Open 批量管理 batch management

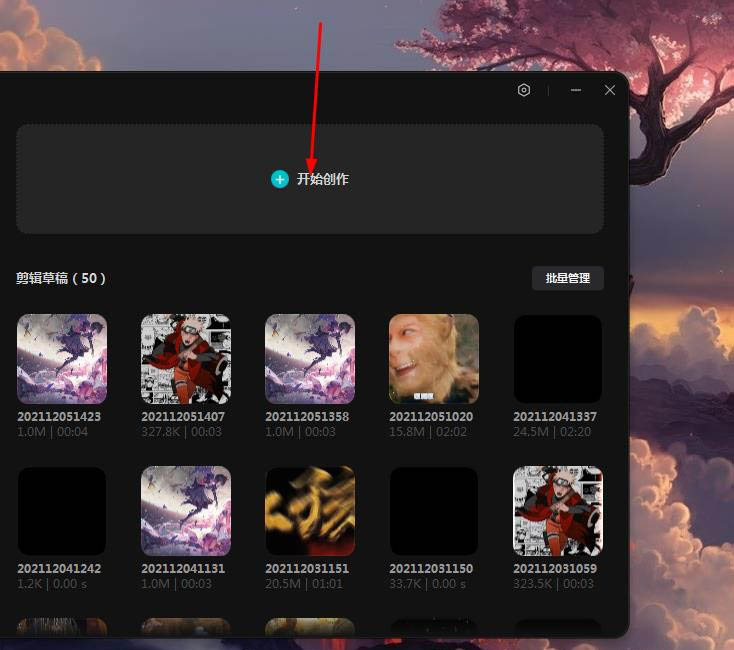pyautogui.click(x=568, y=278)
